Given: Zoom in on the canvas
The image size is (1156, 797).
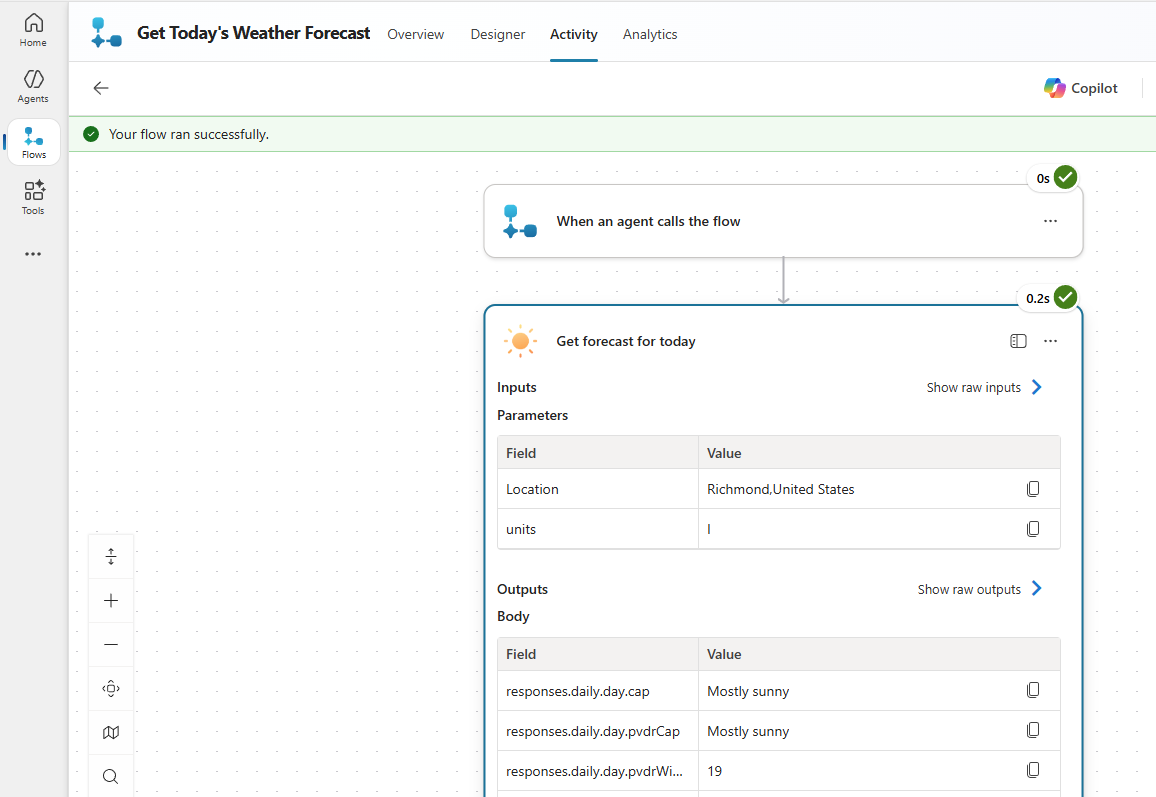Looking at the screenshot, I should pos(111,601).
